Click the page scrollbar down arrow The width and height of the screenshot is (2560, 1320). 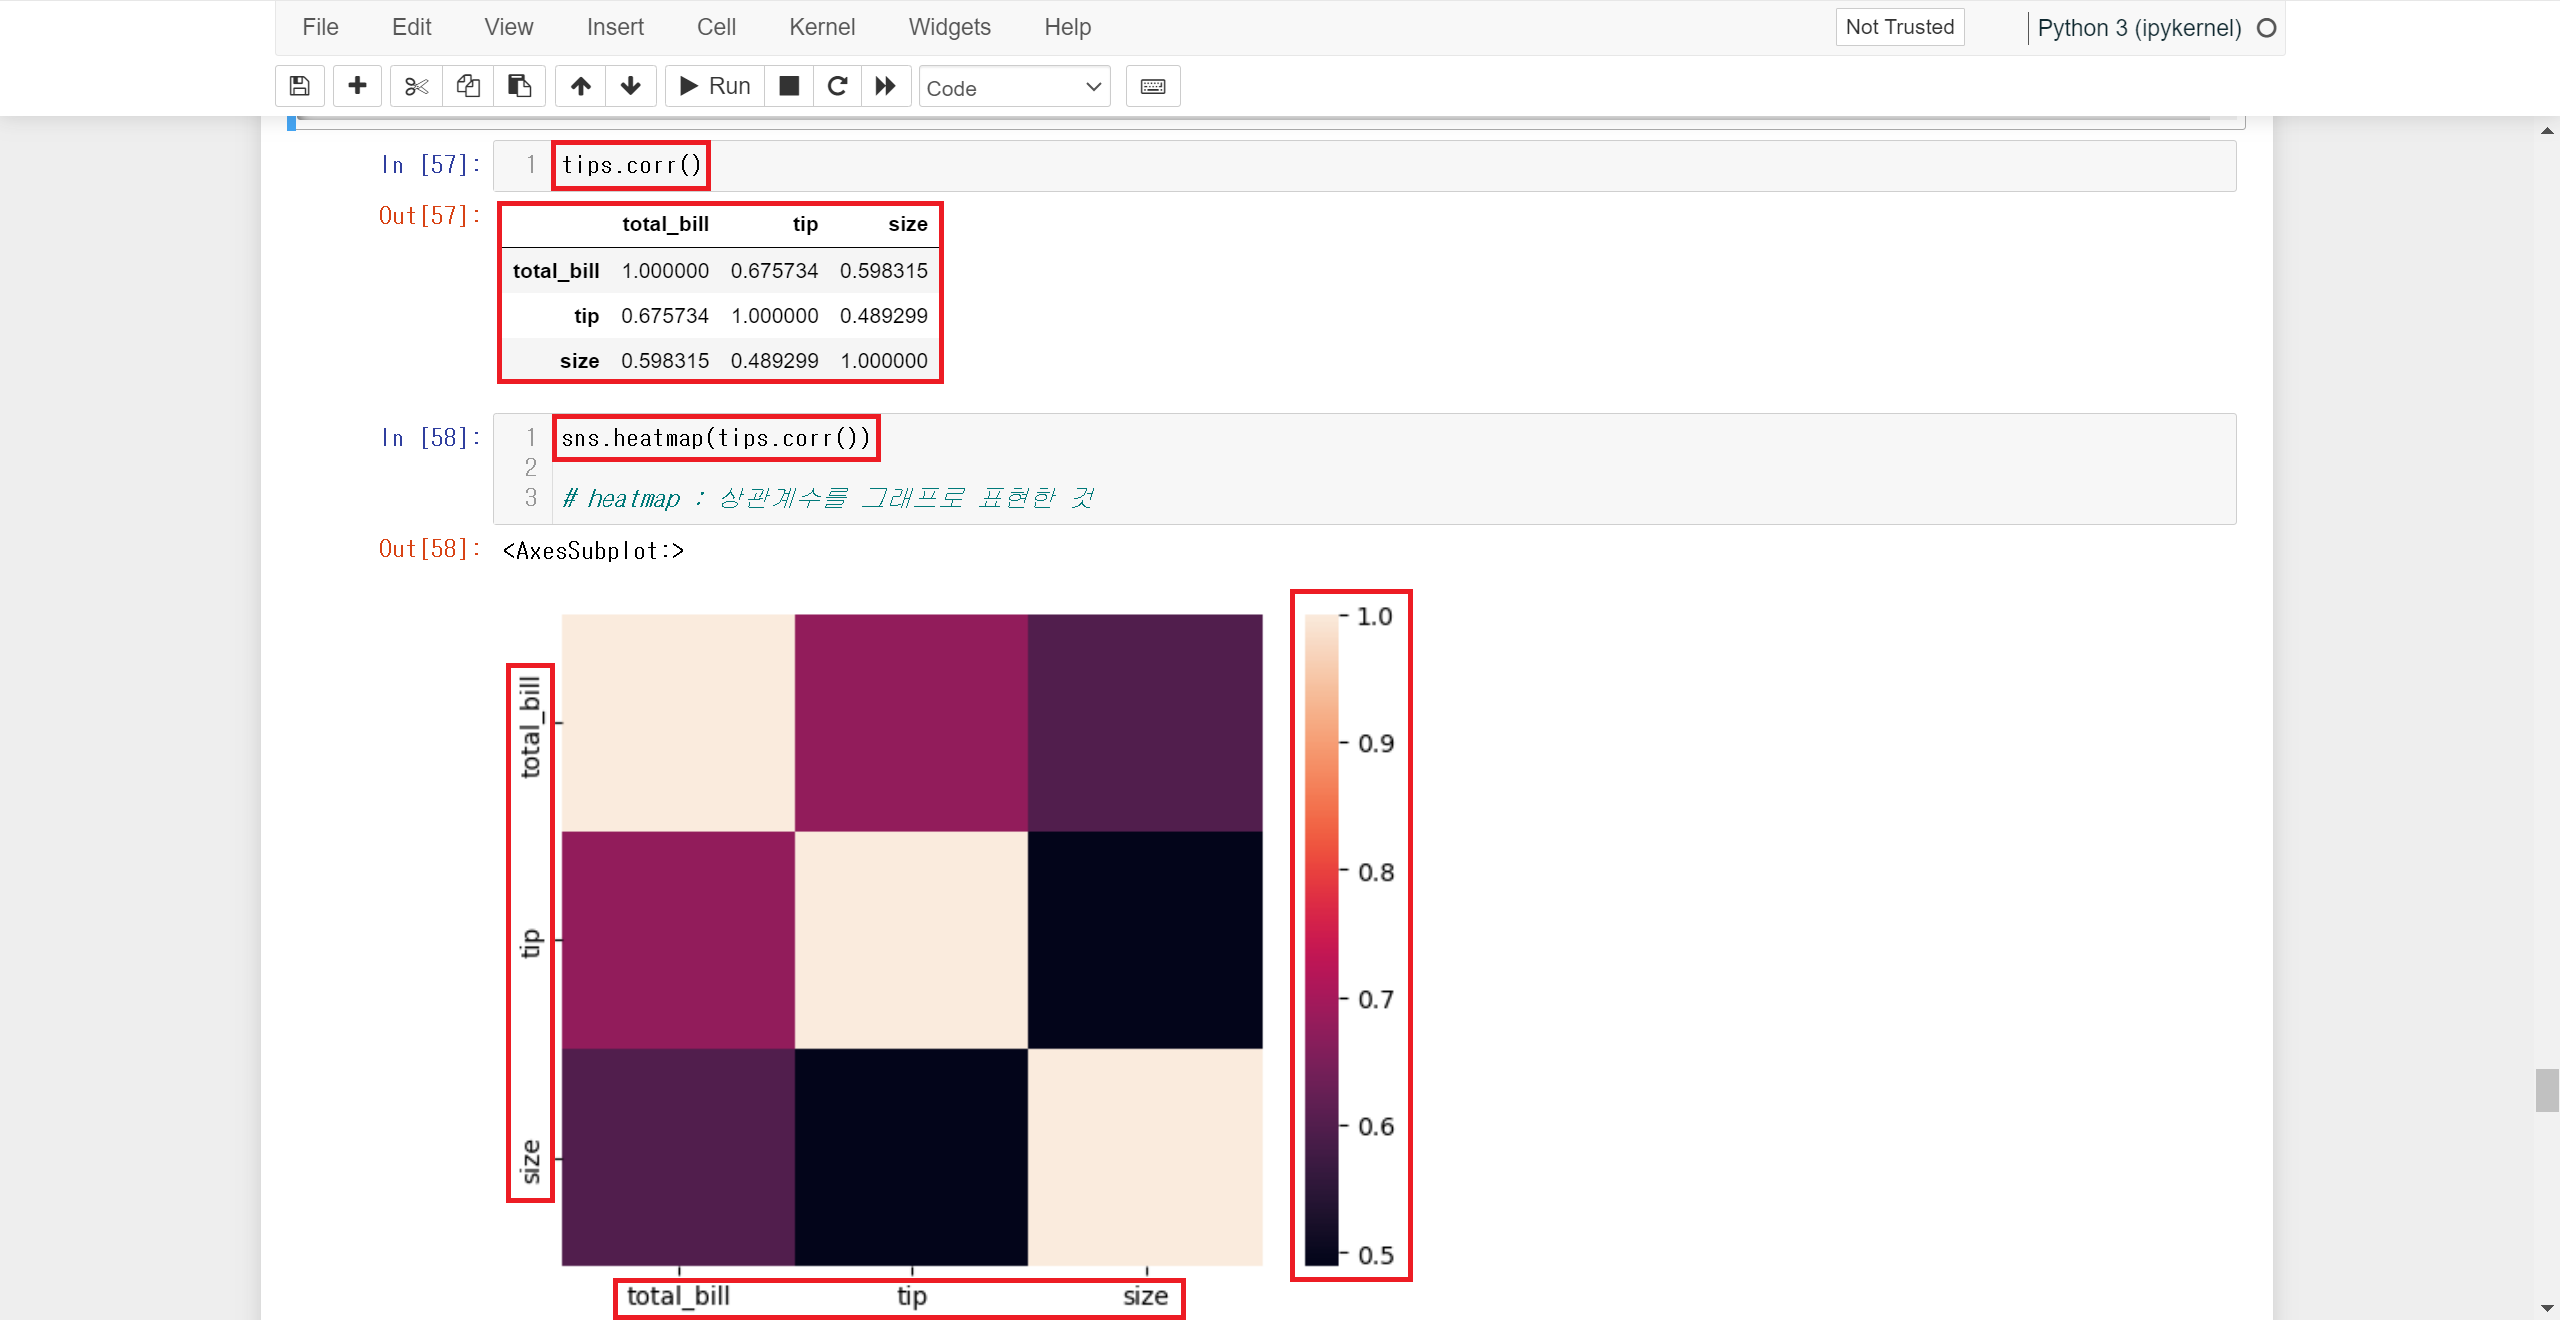pos(2547,1308)
